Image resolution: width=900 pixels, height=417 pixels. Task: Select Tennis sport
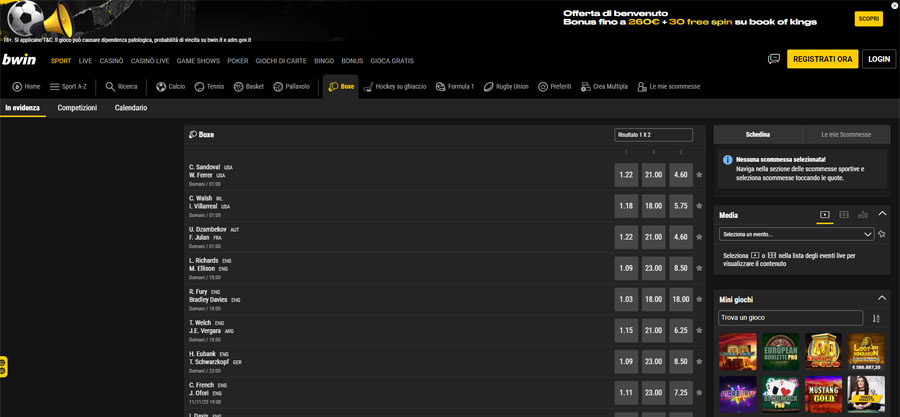click(209, 87)
